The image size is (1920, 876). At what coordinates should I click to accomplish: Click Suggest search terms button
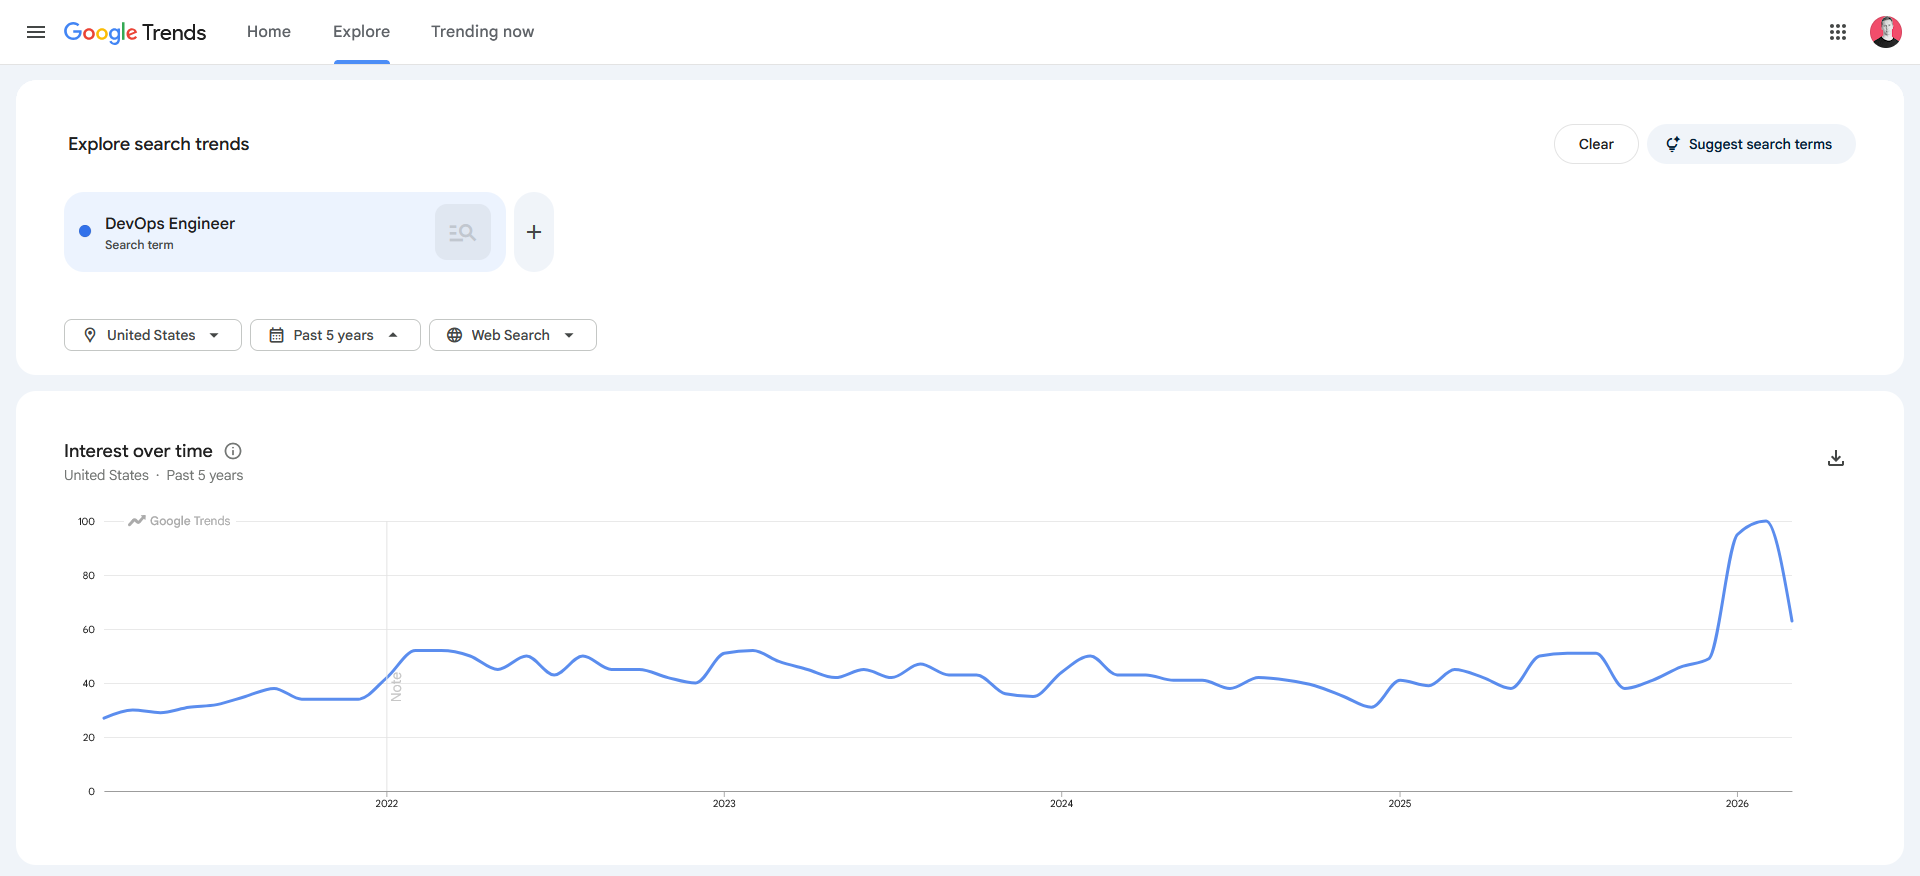tap(1751, 144)
